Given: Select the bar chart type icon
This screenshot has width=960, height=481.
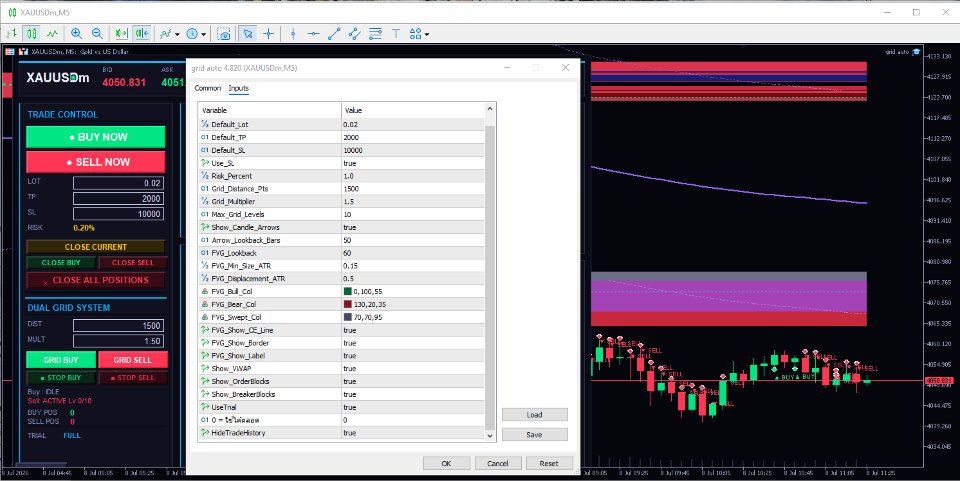Looking at the screenshot, I should click(12, 34).
